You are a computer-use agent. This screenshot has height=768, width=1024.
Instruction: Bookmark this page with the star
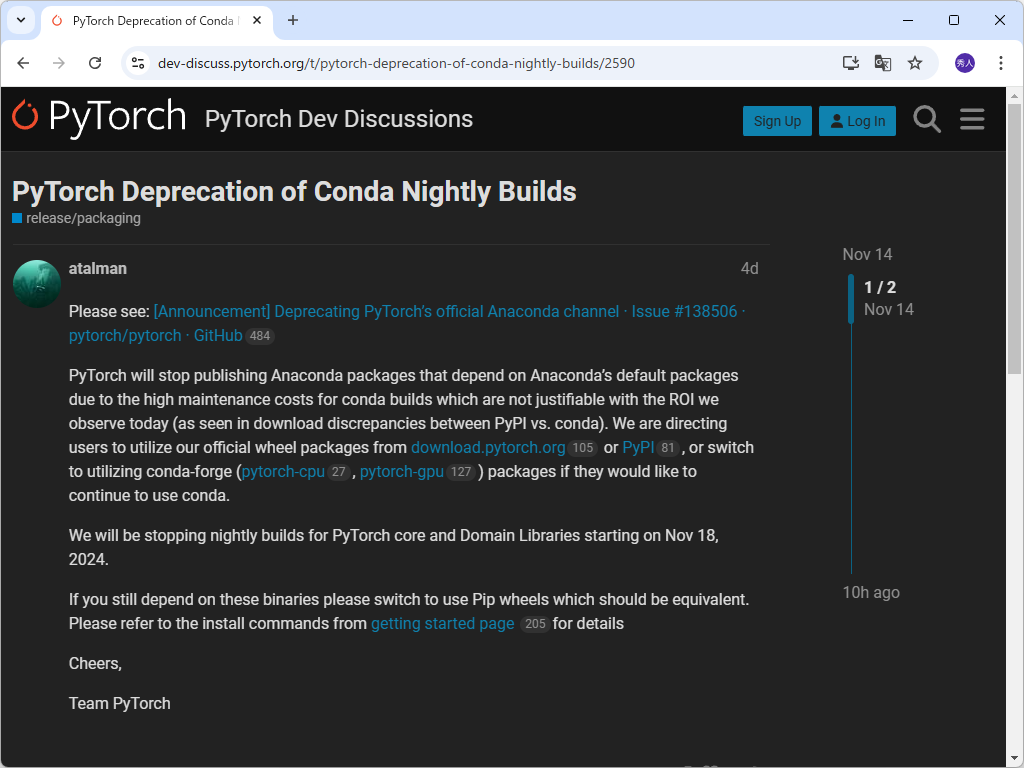point(915,63)
